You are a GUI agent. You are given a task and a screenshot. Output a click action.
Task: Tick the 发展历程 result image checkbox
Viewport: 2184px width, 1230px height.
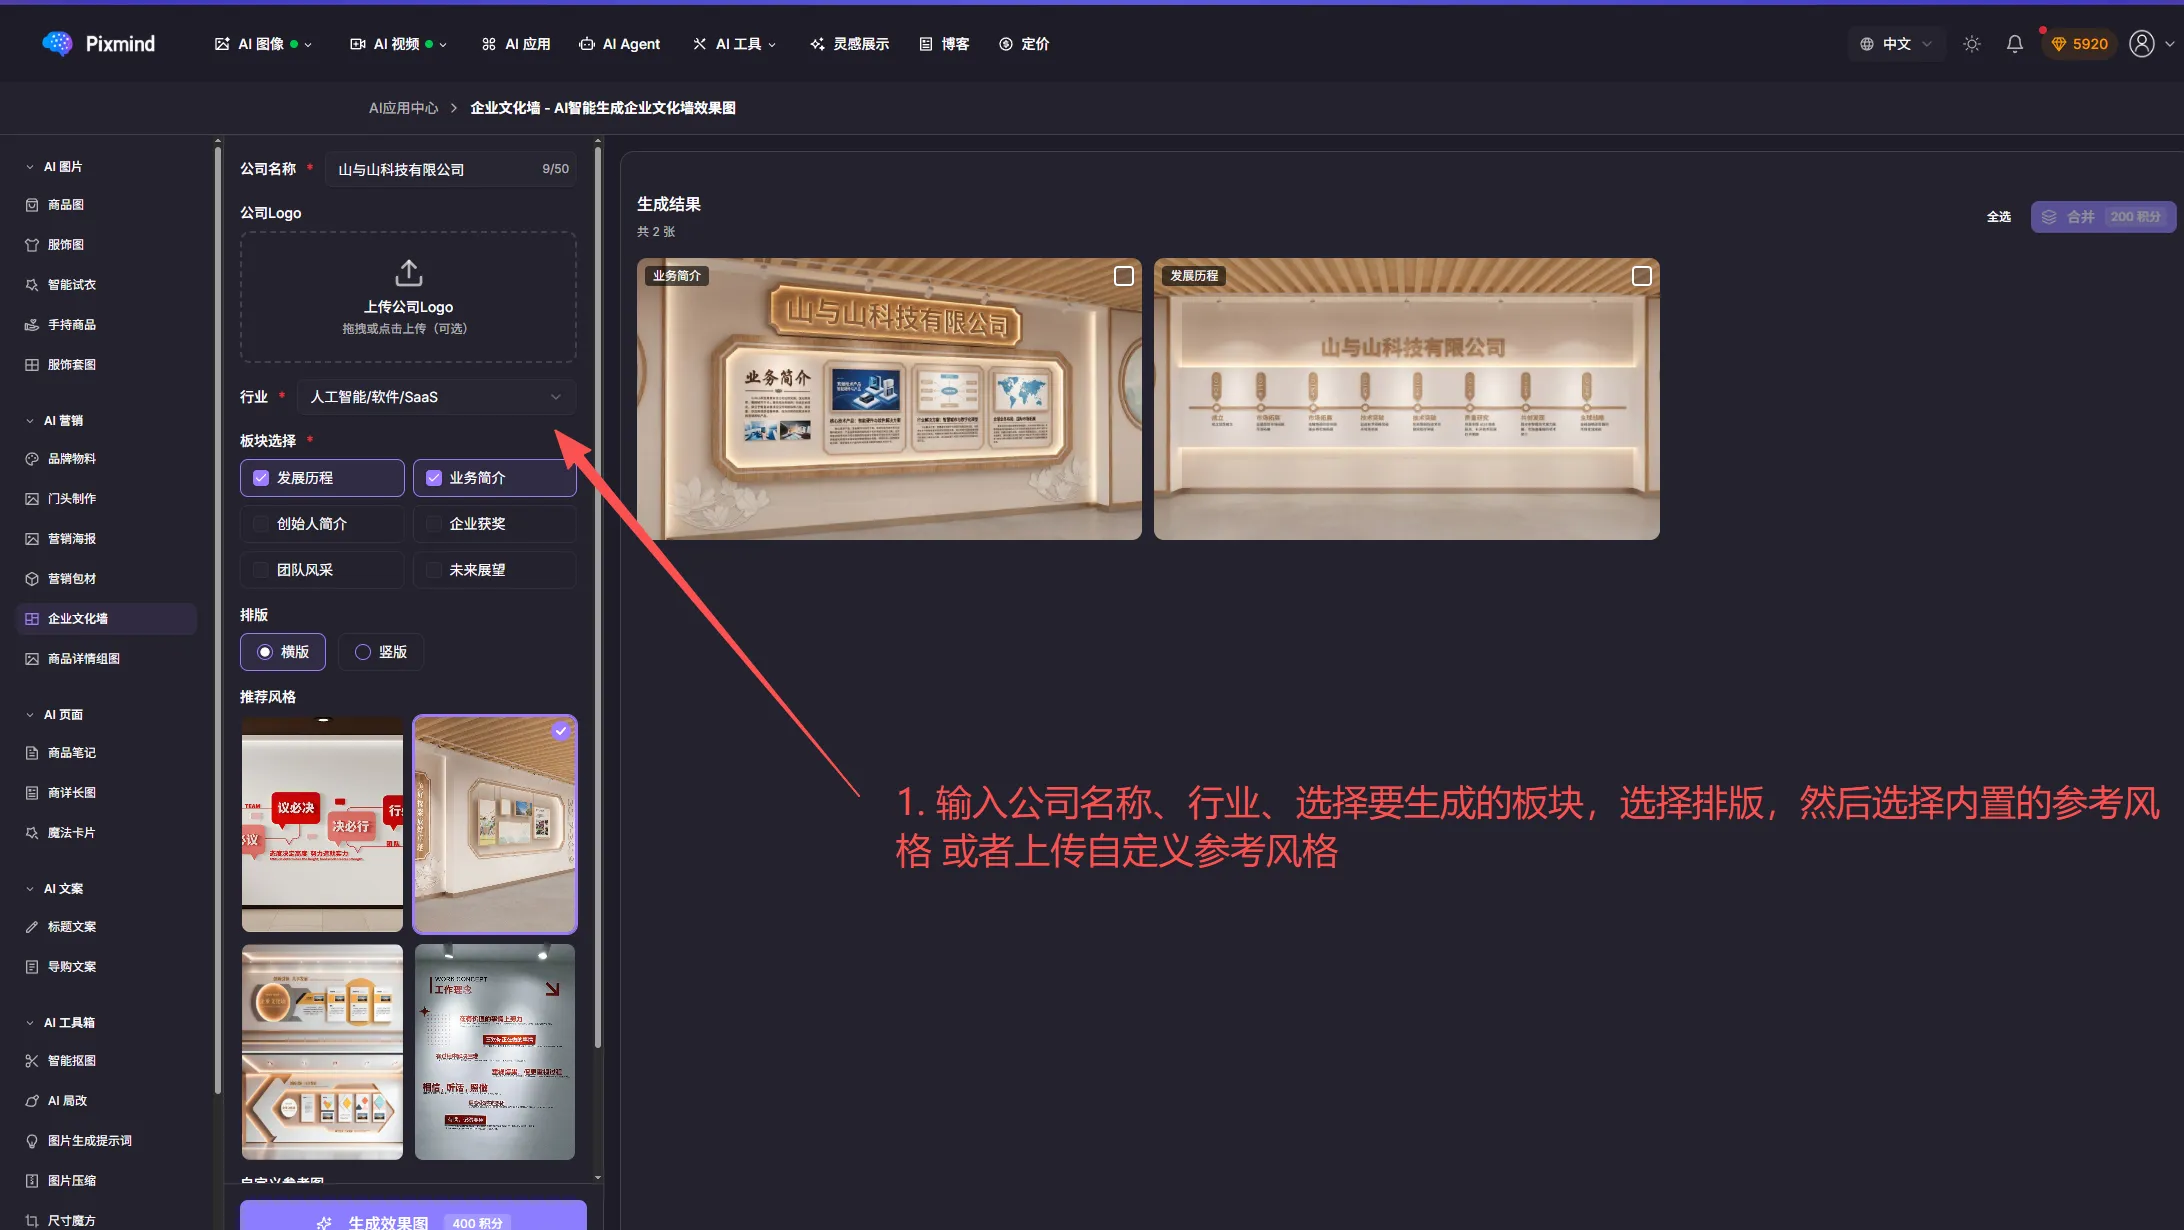tap(1641, 276)
